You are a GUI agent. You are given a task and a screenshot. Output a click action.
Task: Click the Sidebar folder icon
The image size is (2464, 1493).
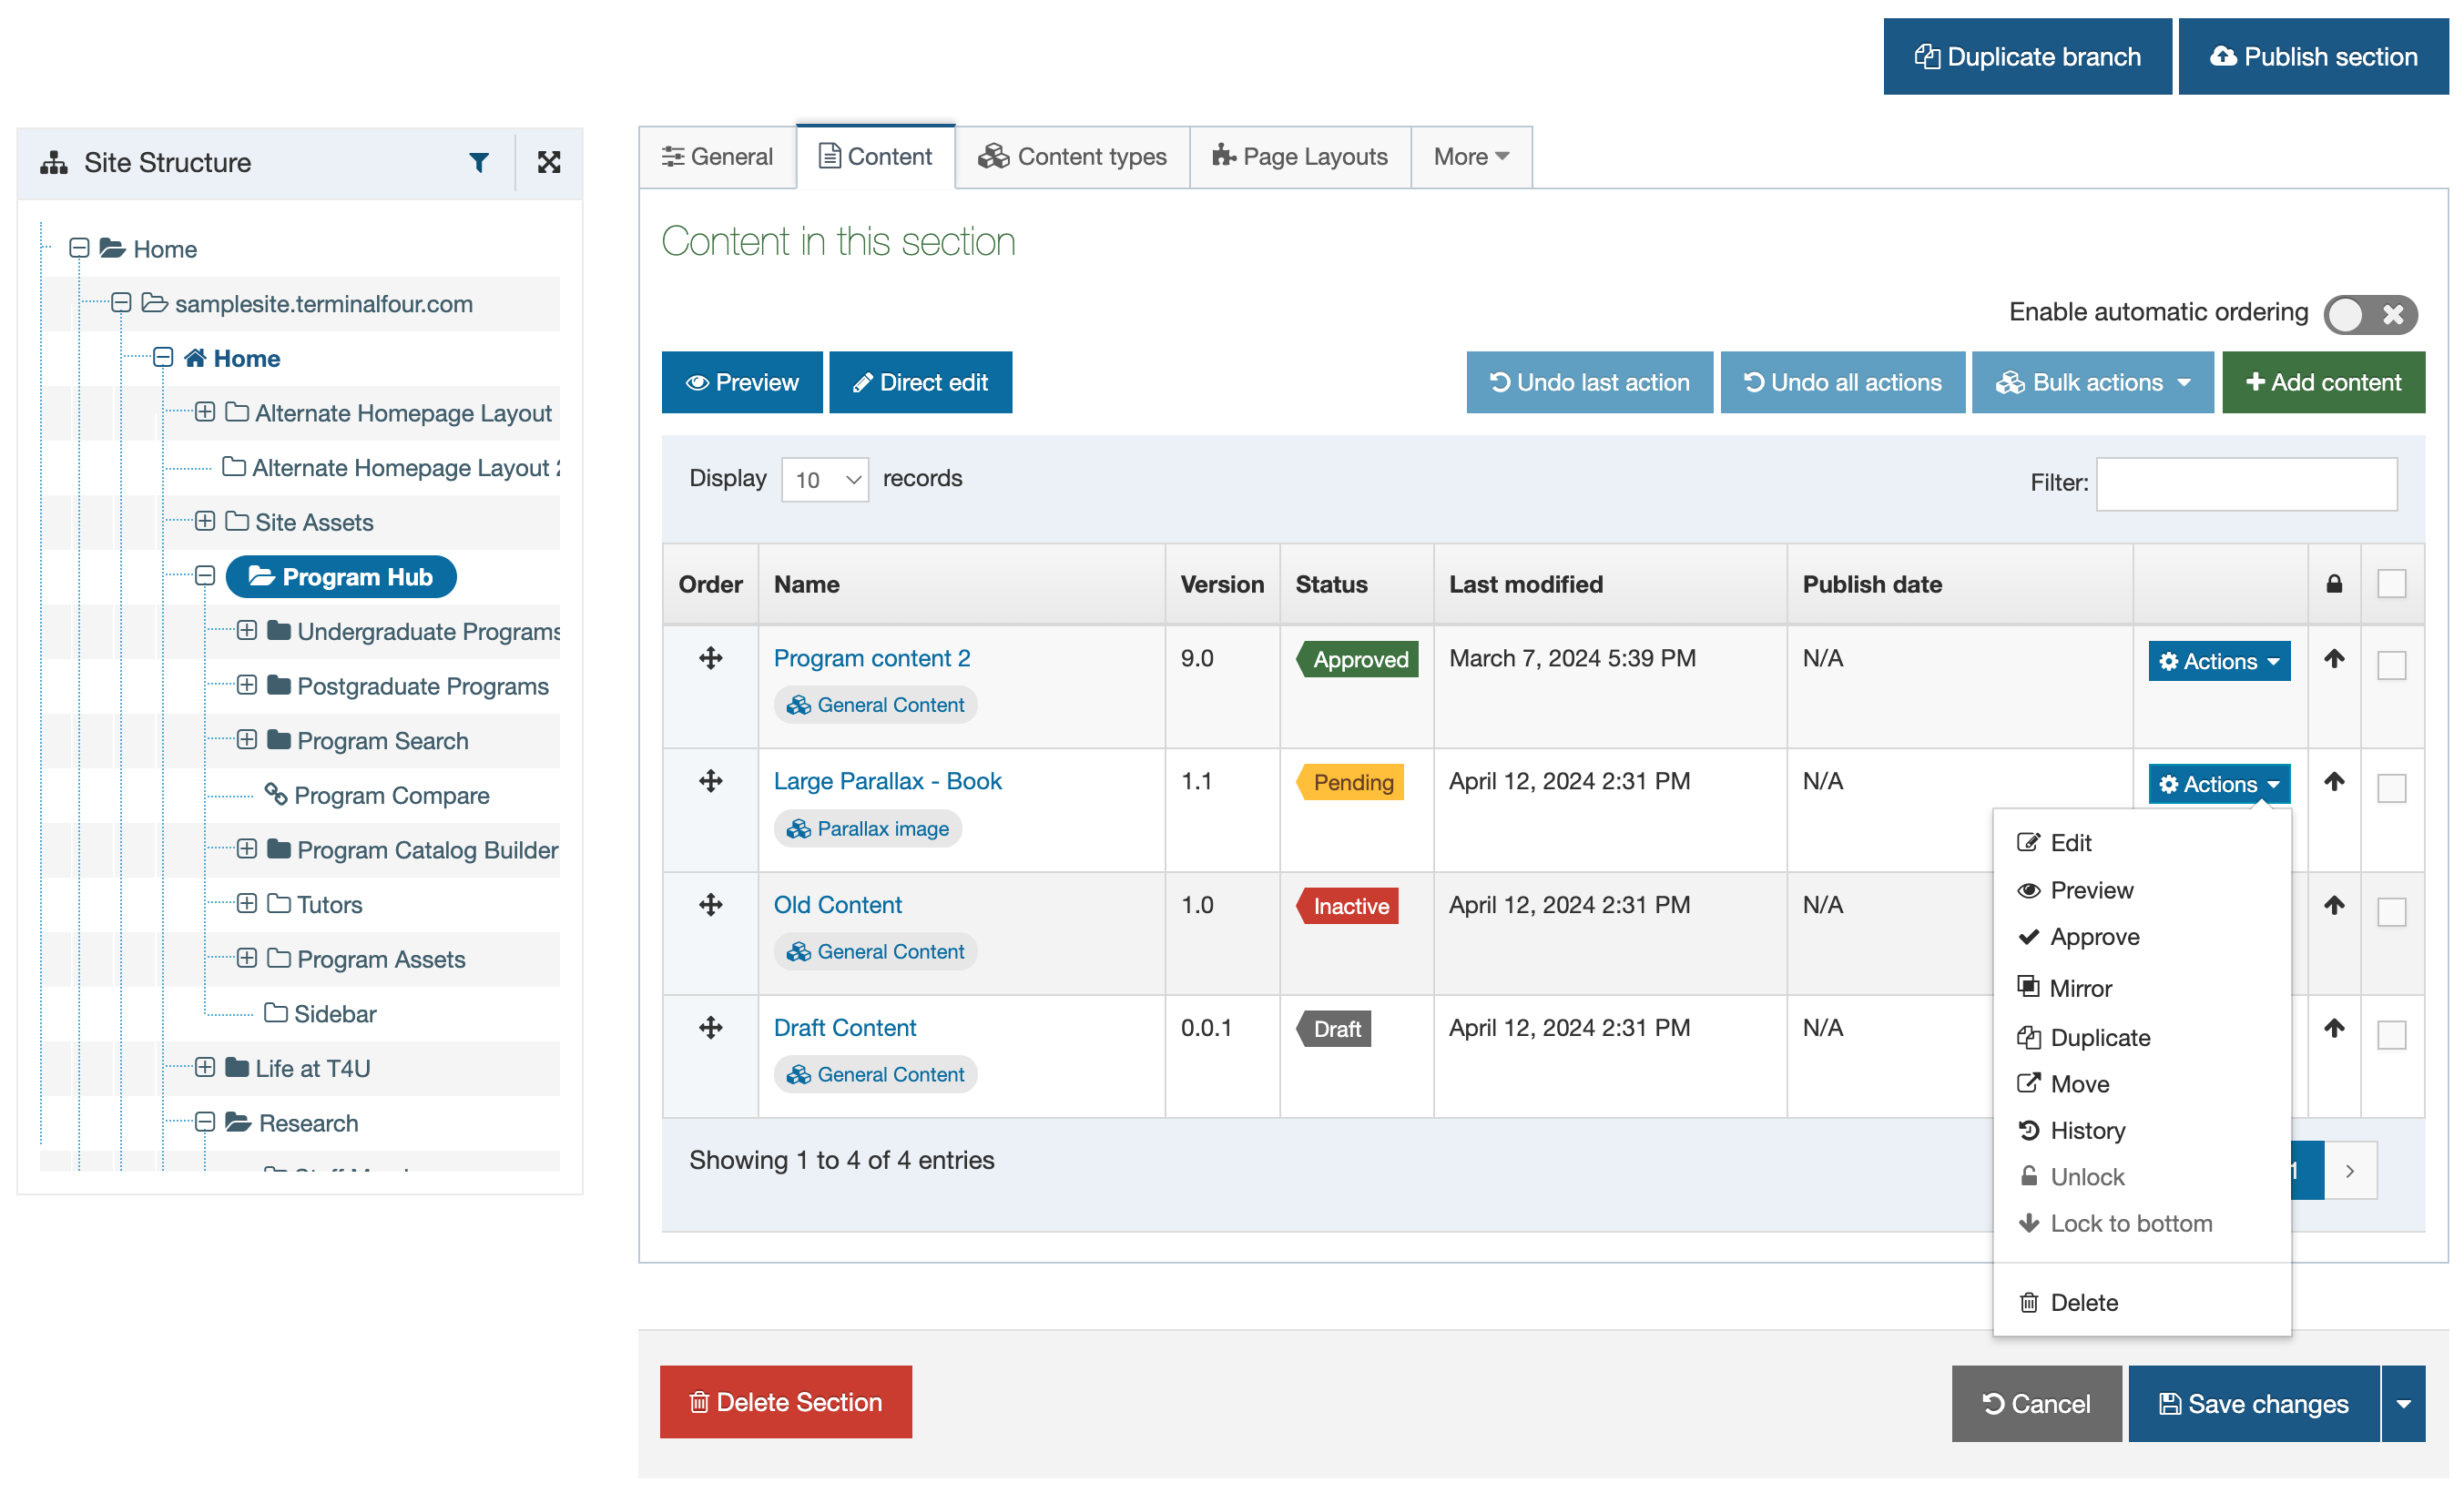point(276,1013)
